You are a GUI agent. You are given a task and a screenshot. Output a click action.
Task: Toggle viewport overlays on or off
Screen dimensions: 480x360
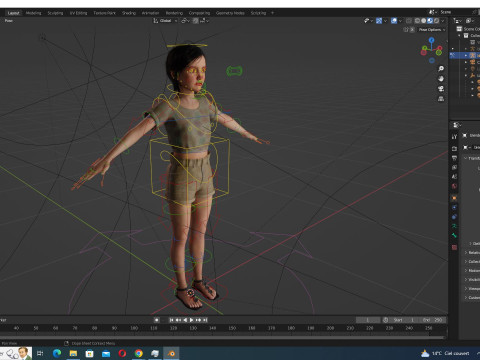tap(394, 21)
